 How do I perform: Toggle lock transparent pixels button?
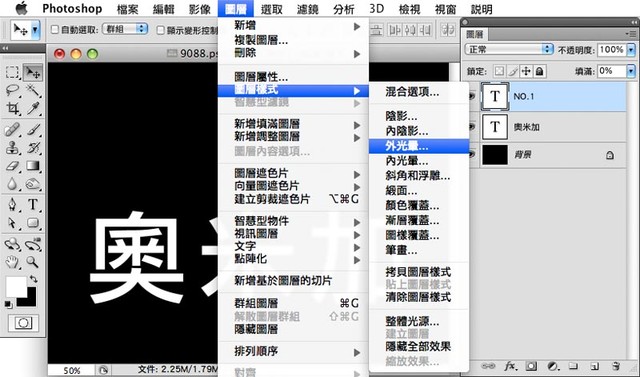tap(499, 71)
